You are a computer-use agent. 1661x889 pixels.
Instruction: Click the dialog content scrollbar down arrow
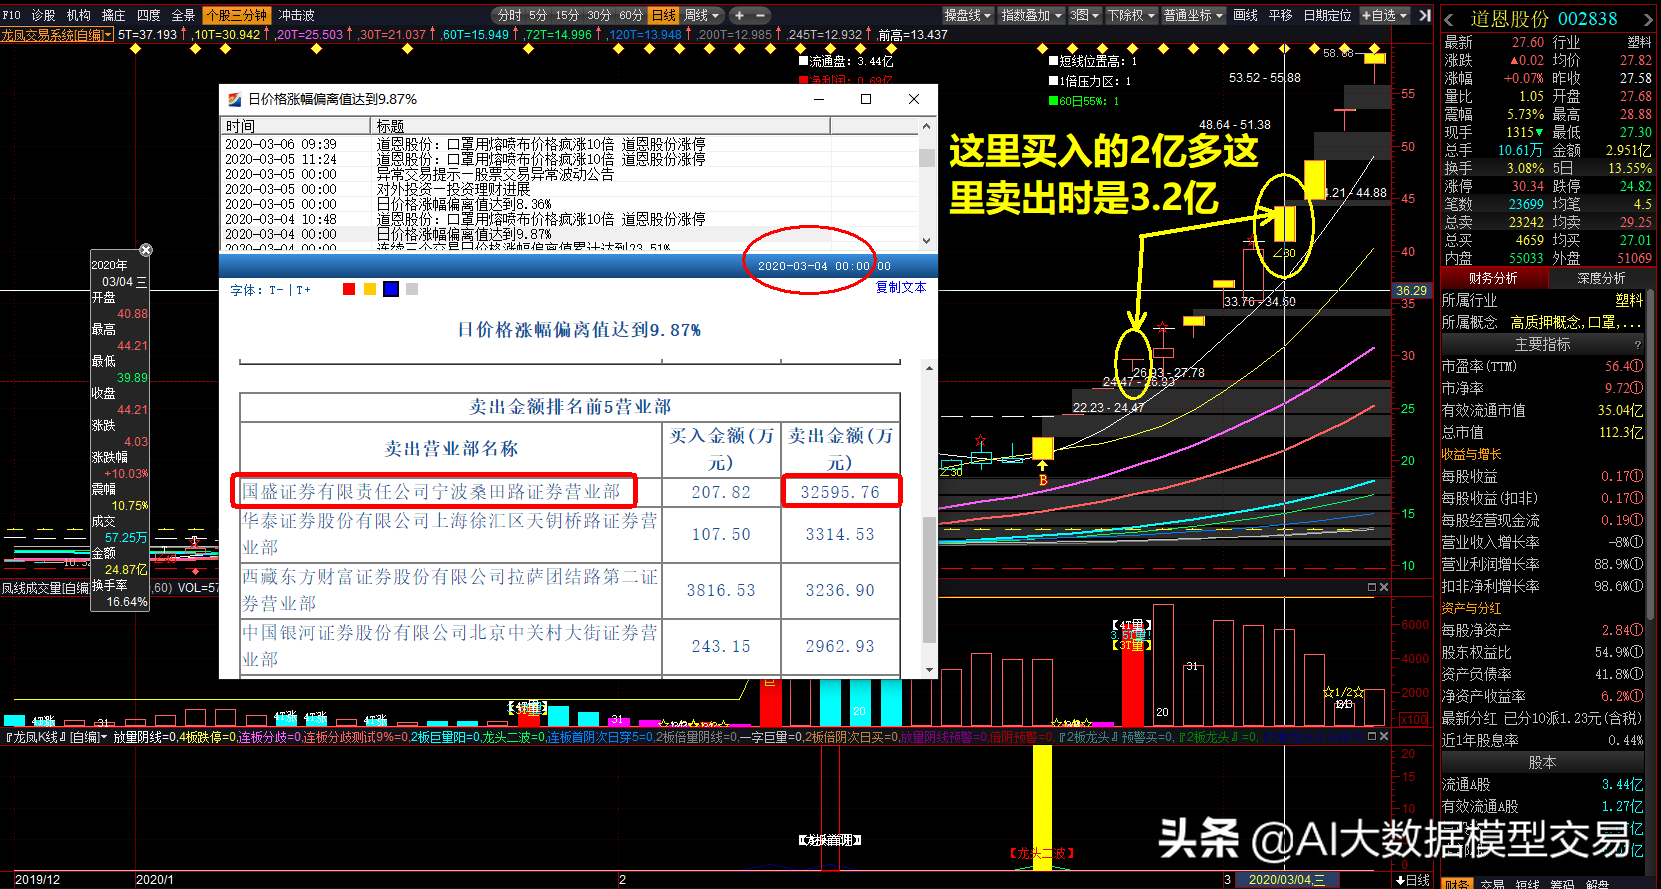coord(929,669)
